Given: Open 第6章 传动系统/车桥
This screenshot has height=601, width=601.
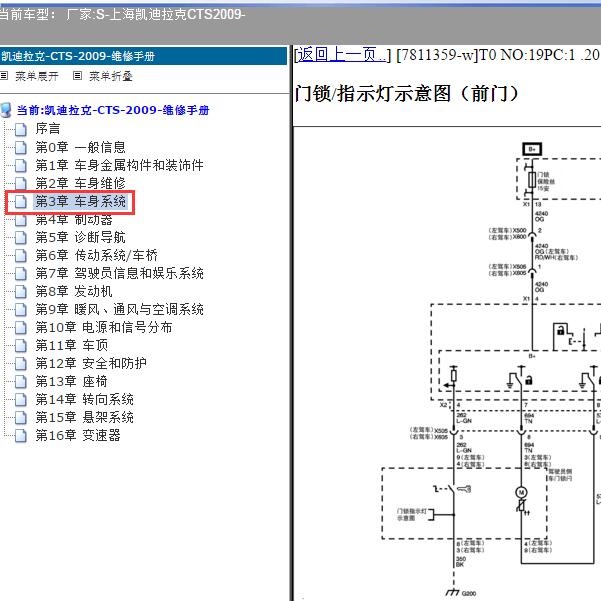Looking at the screenshot, I should tap(97, 255).
